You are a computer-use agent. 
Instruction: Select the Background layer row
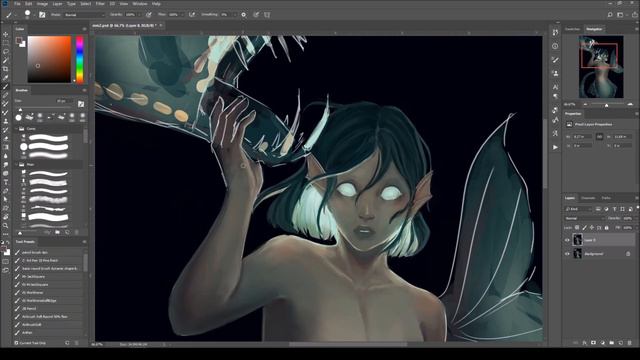(600, 254)
